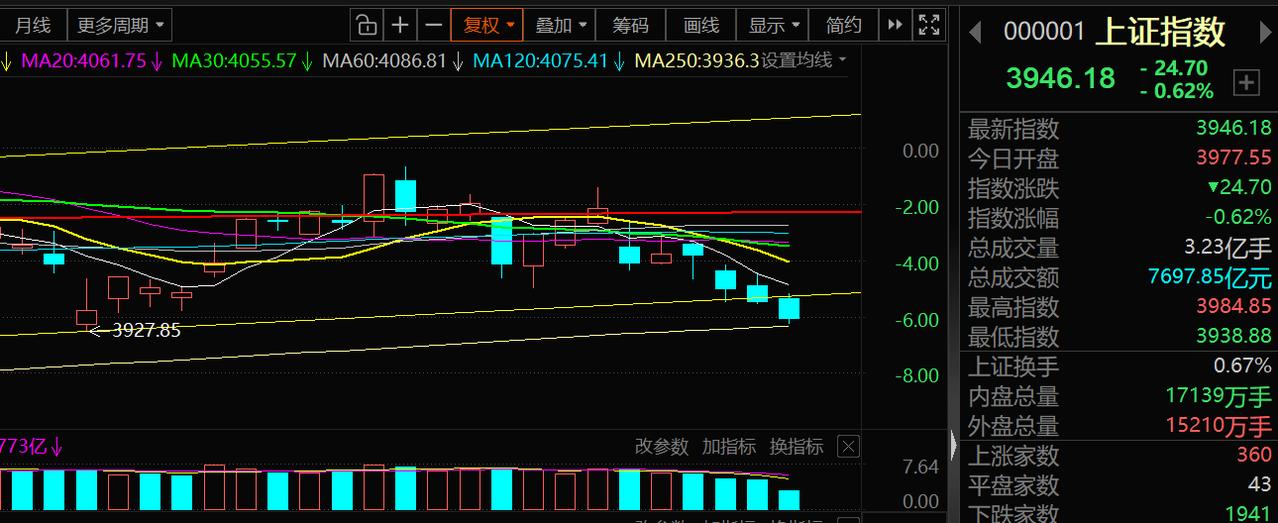
Task: Open 筹码 chip distribution view
Action: click(631, 25)
